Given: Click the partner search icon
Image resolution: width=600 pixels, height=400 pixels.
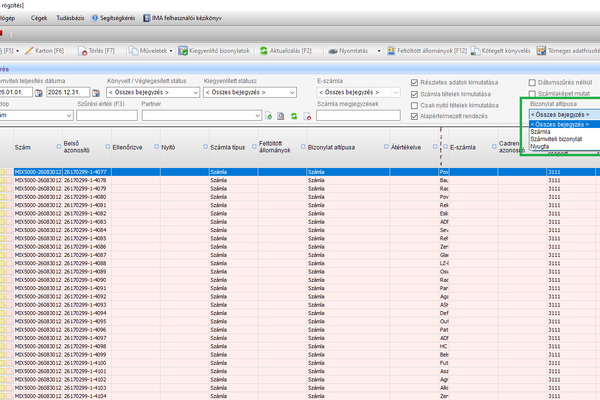Looking at the screenshot, I should pos(281,116).
